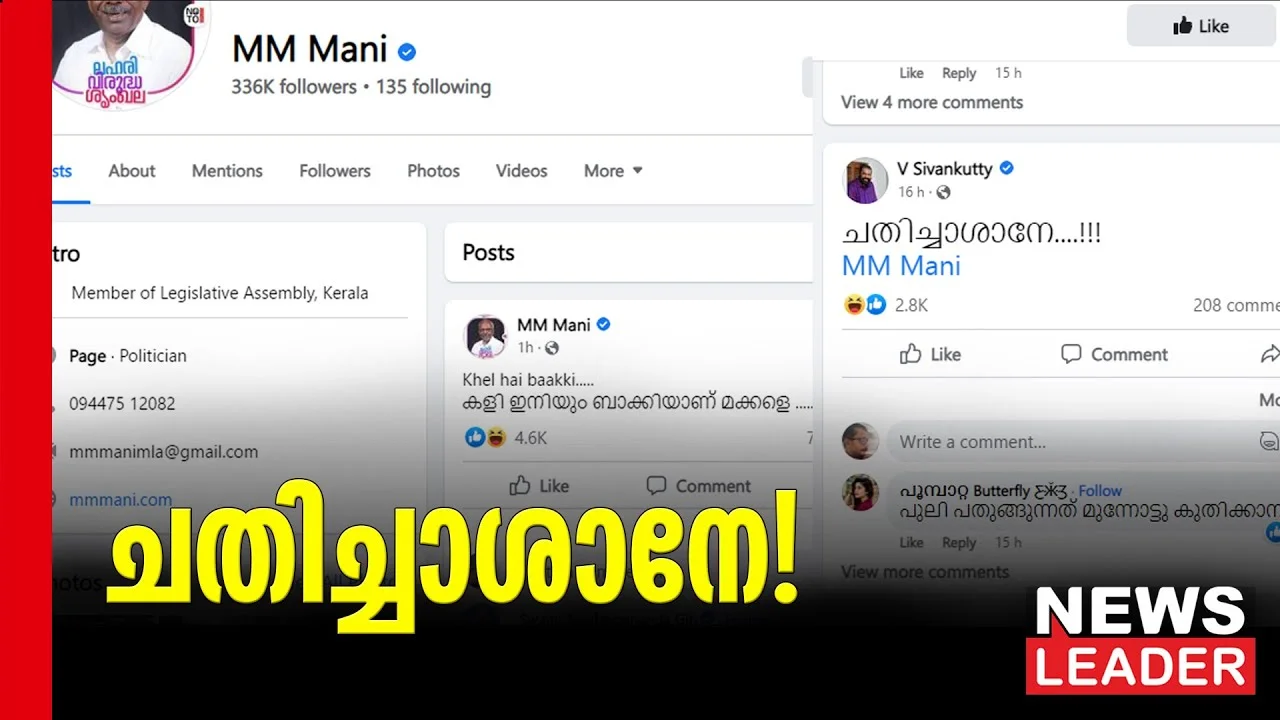This screenshot has width=1280, height=720.
Task: Like V Sivankutty's post with thumbs-up icon
Action: pyautogui.click(x=930, y=354)
